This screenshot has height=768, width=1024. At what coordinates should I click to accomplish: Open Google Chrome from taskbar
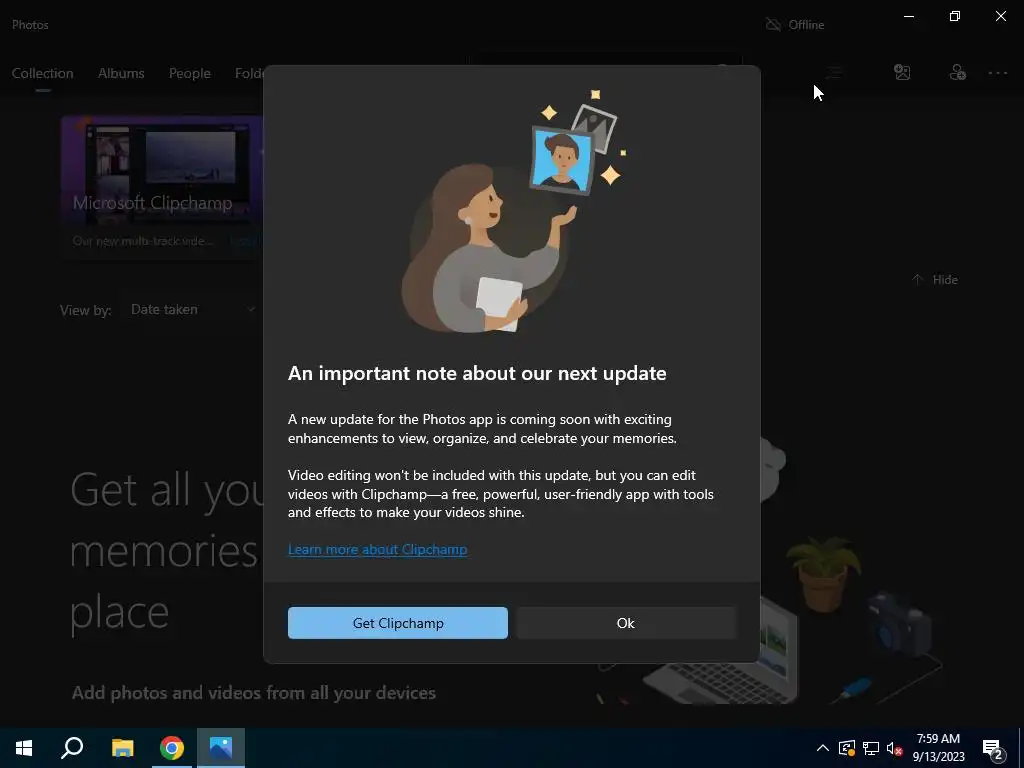coord(171,748)
